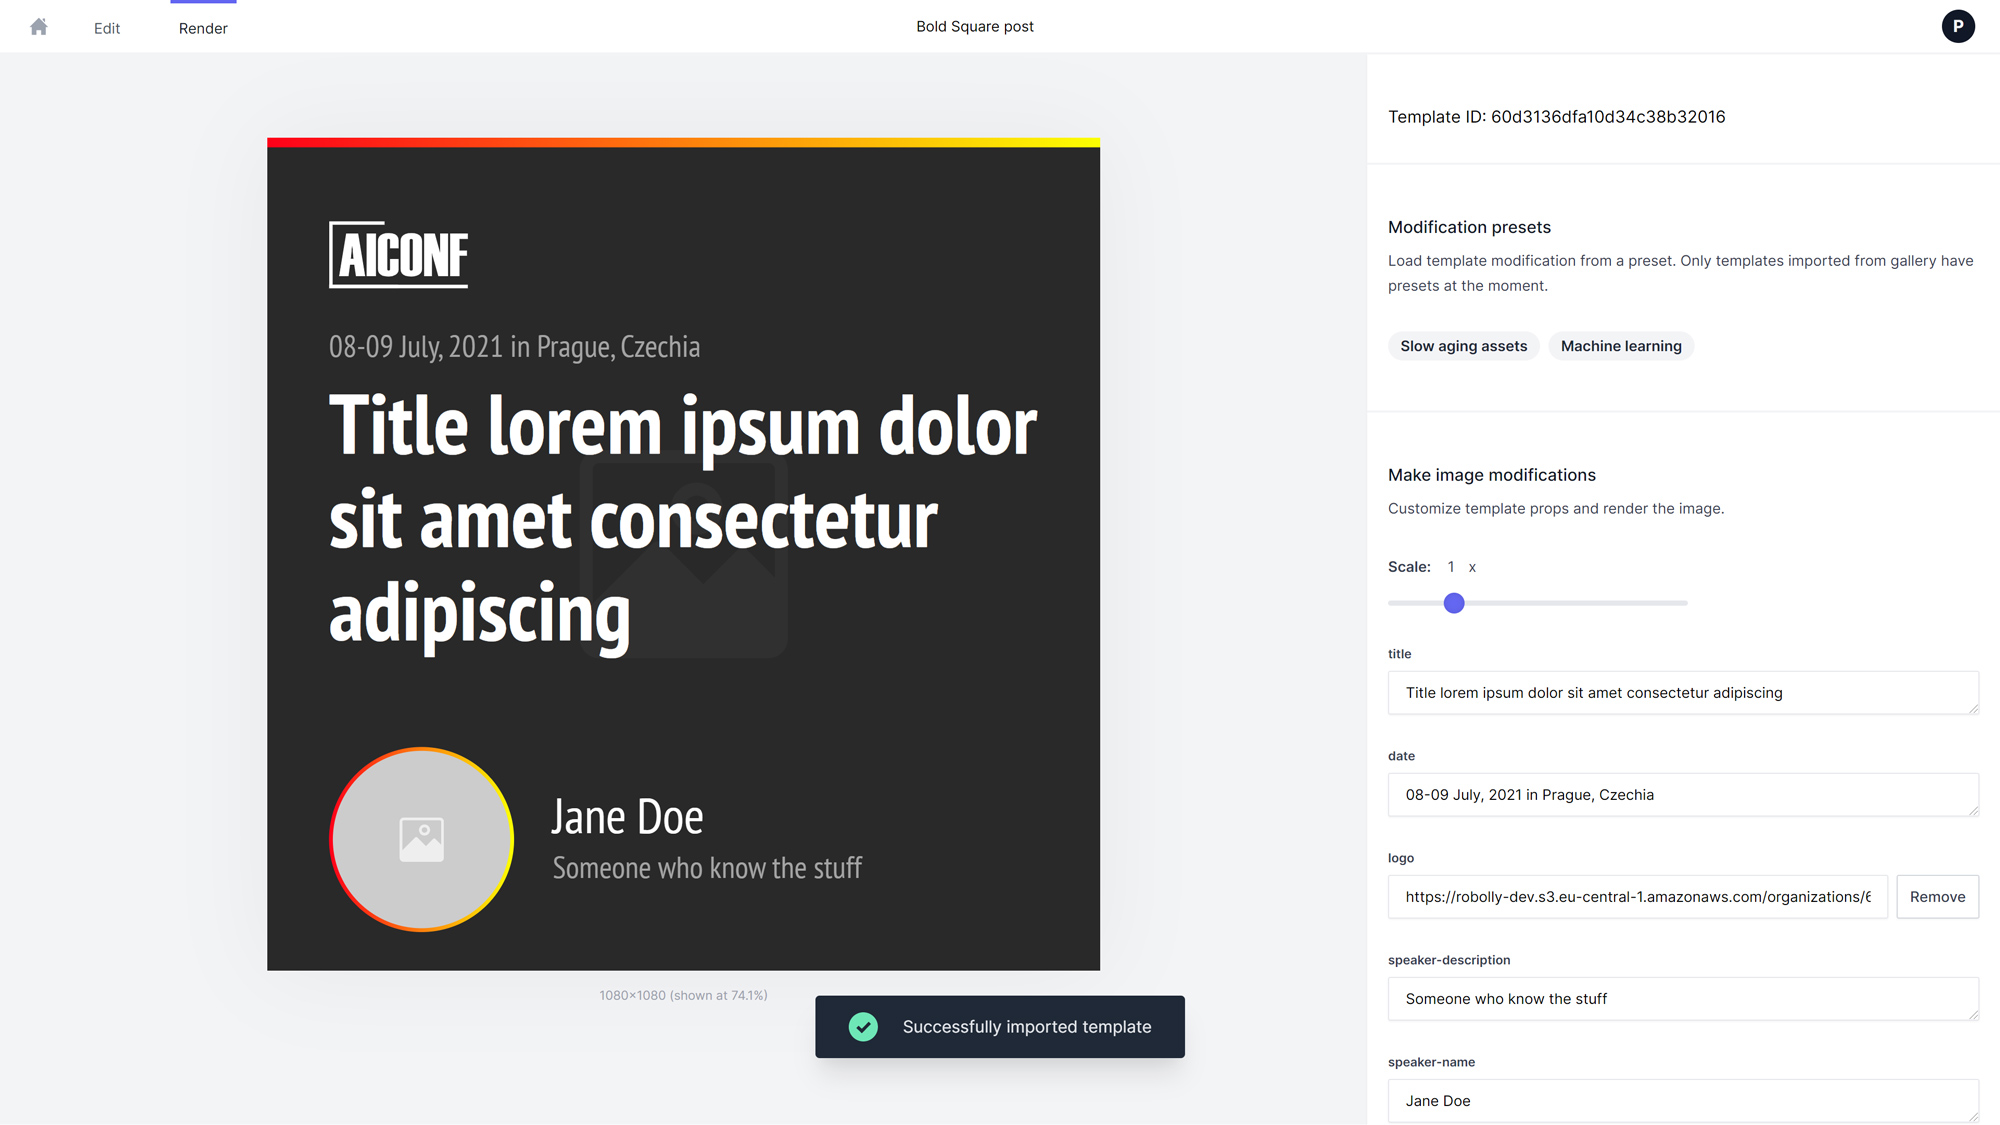Click the speaker-description field
This screenshot has height=1125, width=2000.
(x=1682, y=999)
